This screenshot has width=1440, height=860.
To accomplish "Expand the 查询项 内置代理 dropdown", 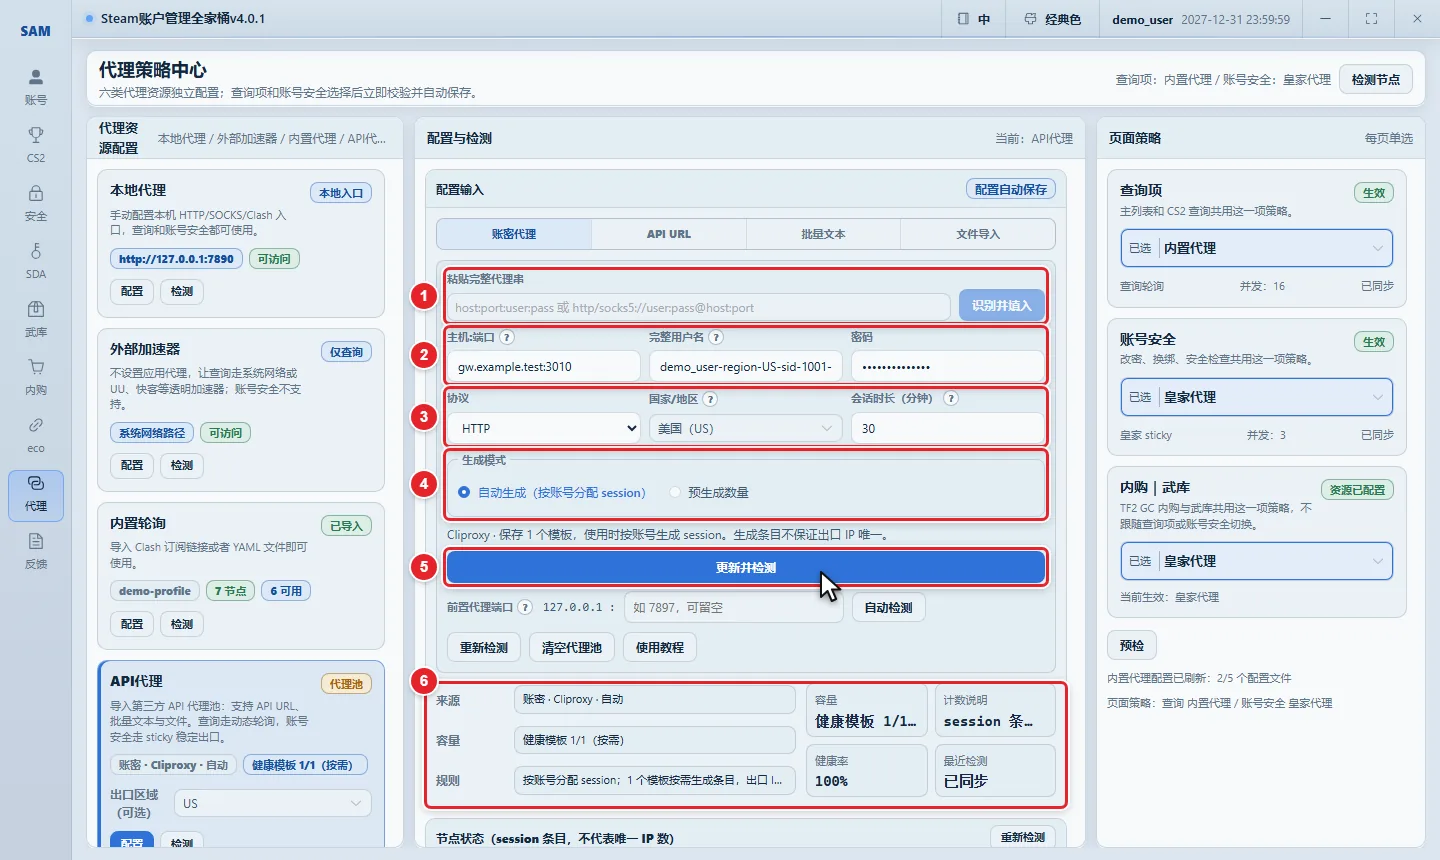I will (1256, 248).
